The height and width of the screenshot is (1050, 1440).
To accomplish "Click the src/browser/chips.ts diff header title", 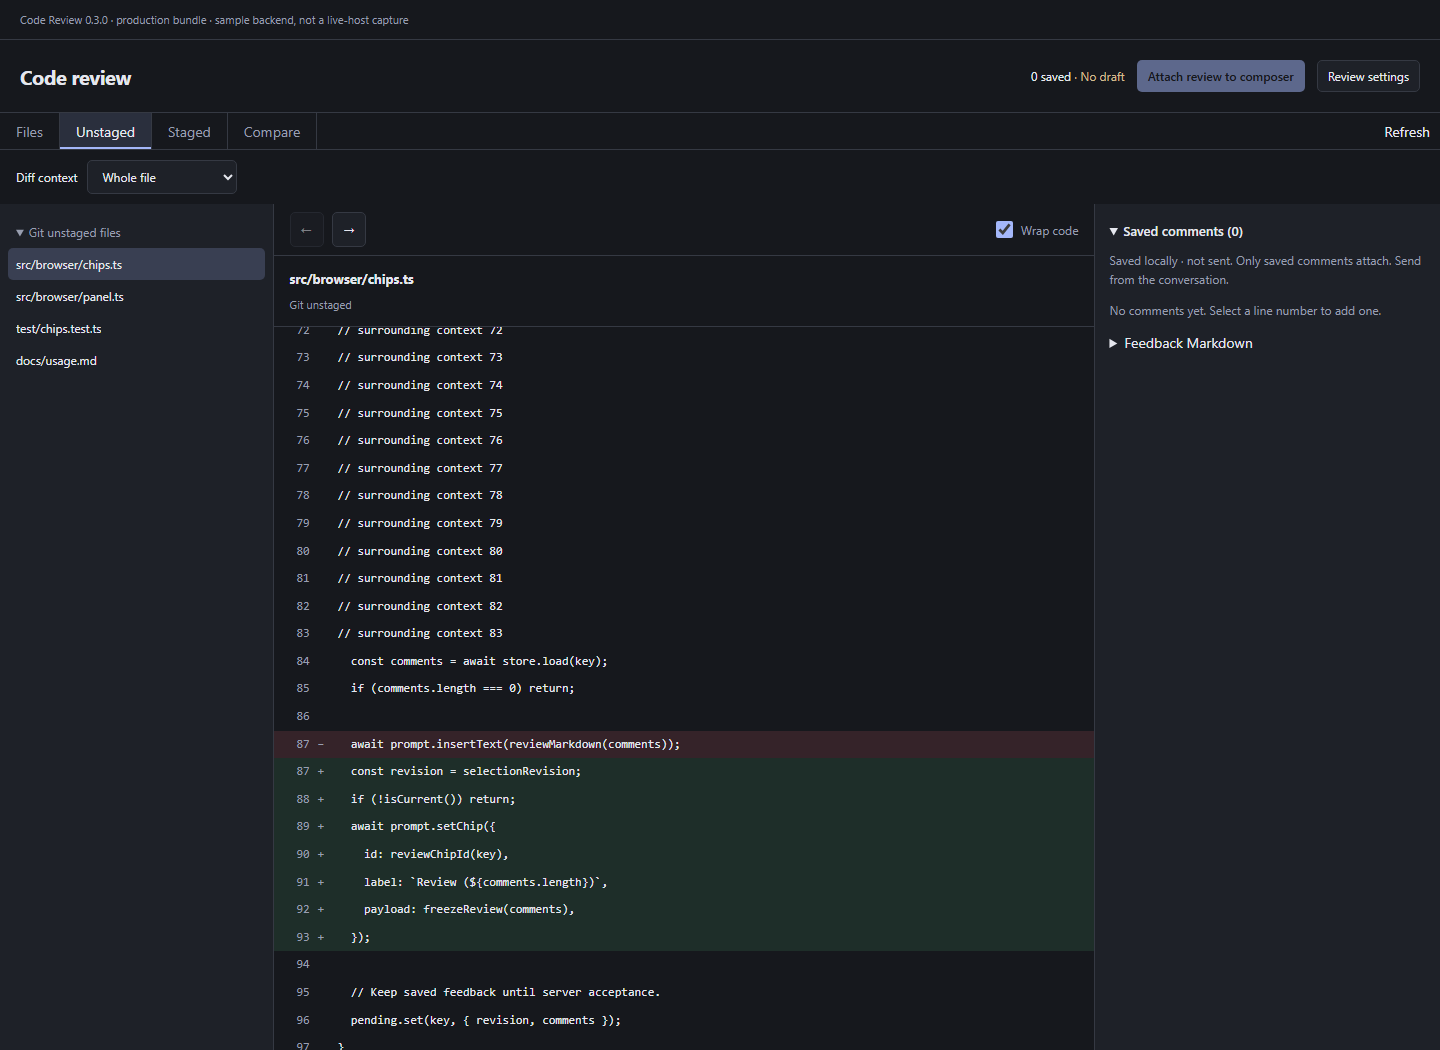I will click(351, 279).
